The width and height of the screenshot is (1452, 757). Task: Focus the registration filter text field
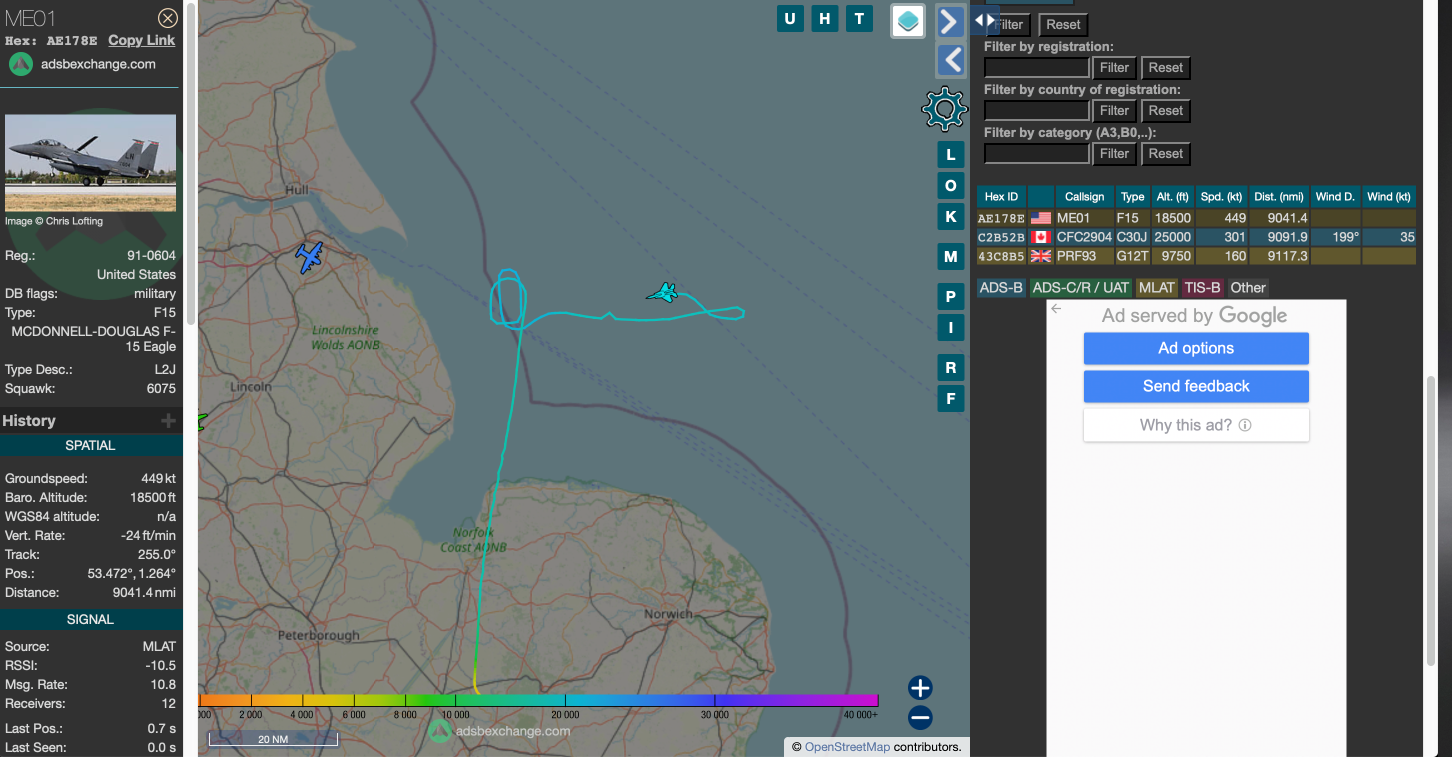pyautogui.click(x=1037, y=68)
